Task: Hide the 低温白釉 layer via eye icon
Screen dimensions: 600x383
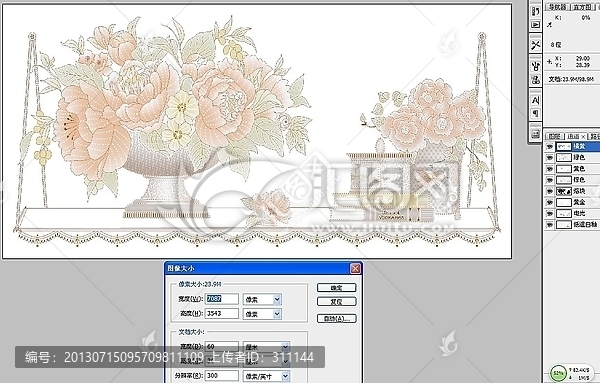Action: 549,225
